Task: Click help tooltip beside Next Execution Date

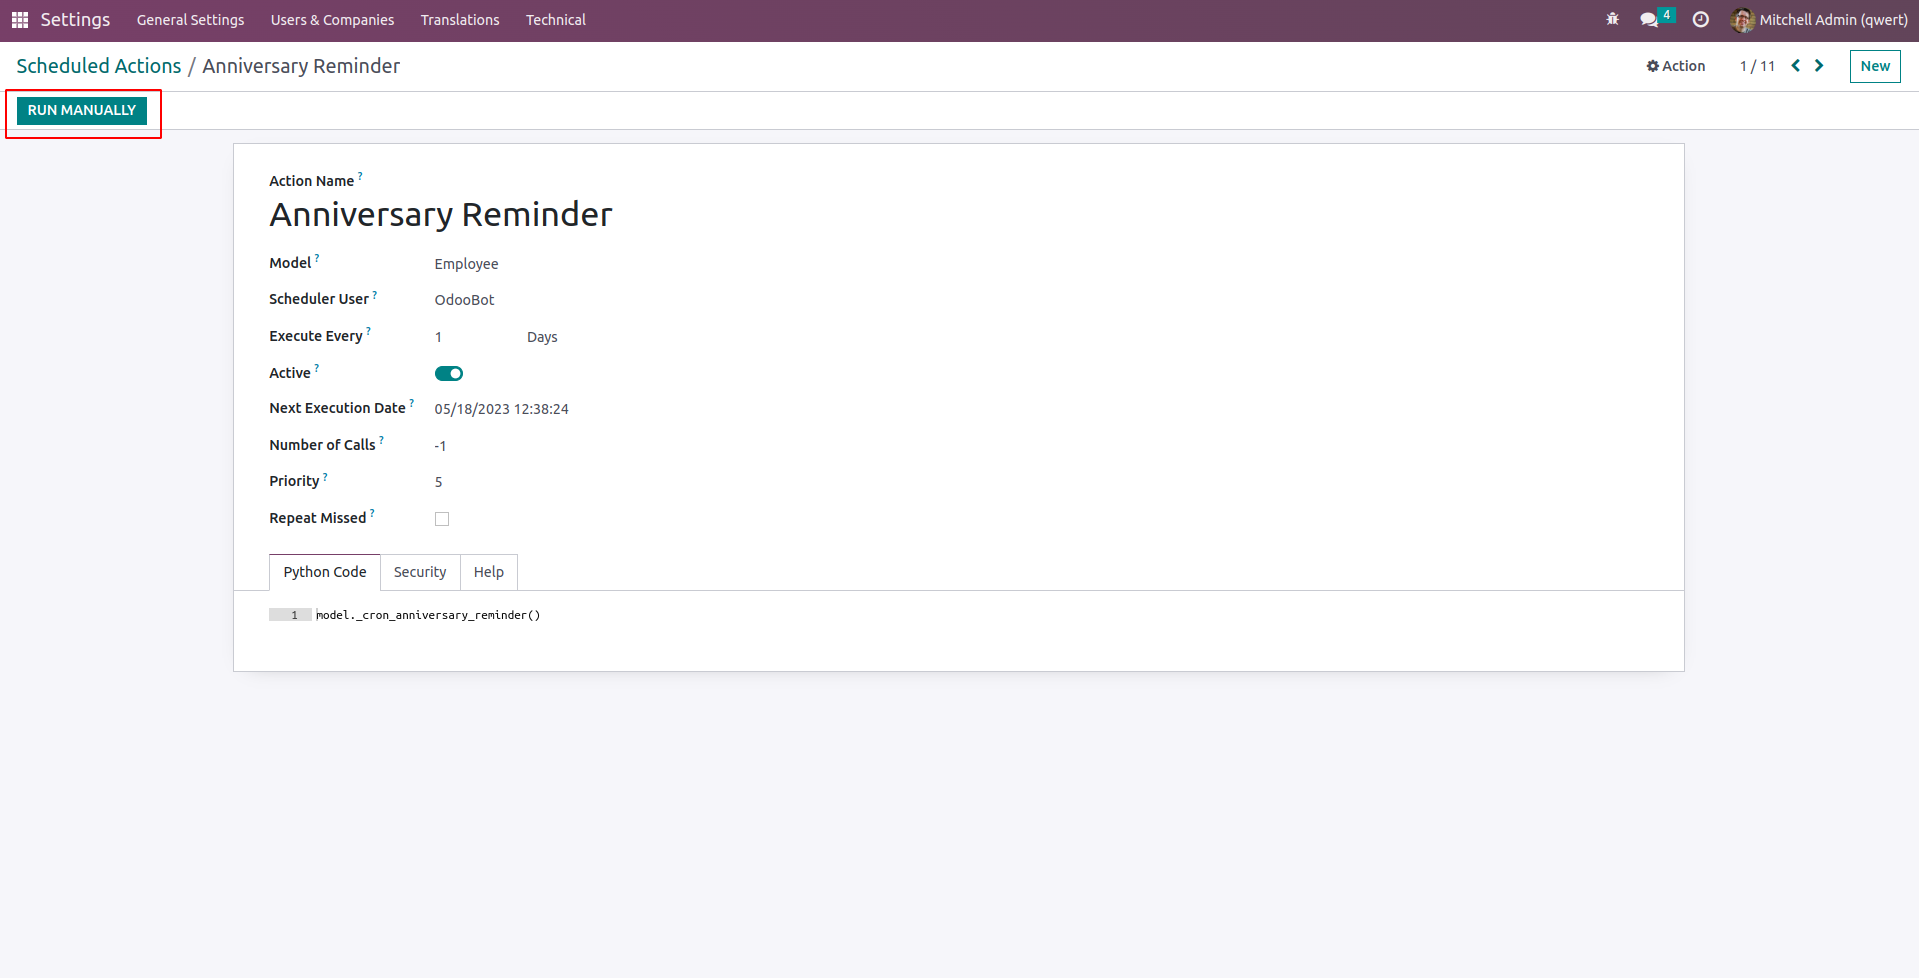Action: pos(411,403)
